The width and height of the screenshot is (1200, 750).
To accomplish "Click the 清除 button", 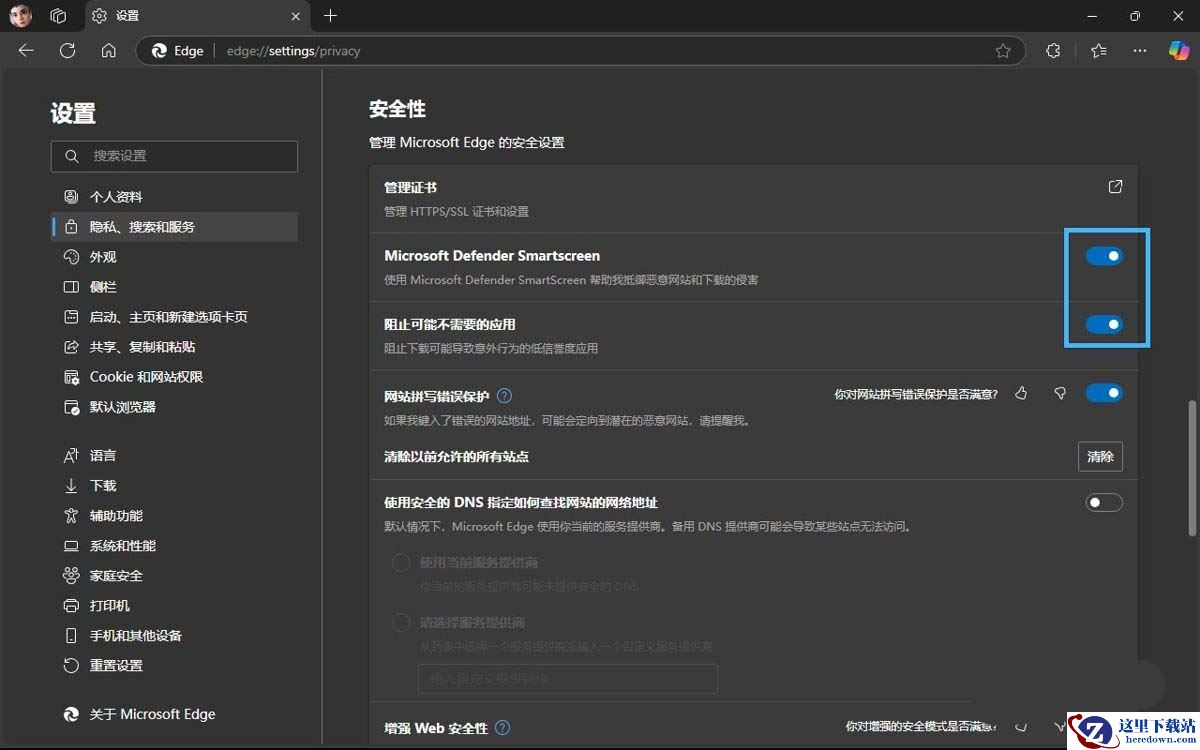I will (1100, 456).
